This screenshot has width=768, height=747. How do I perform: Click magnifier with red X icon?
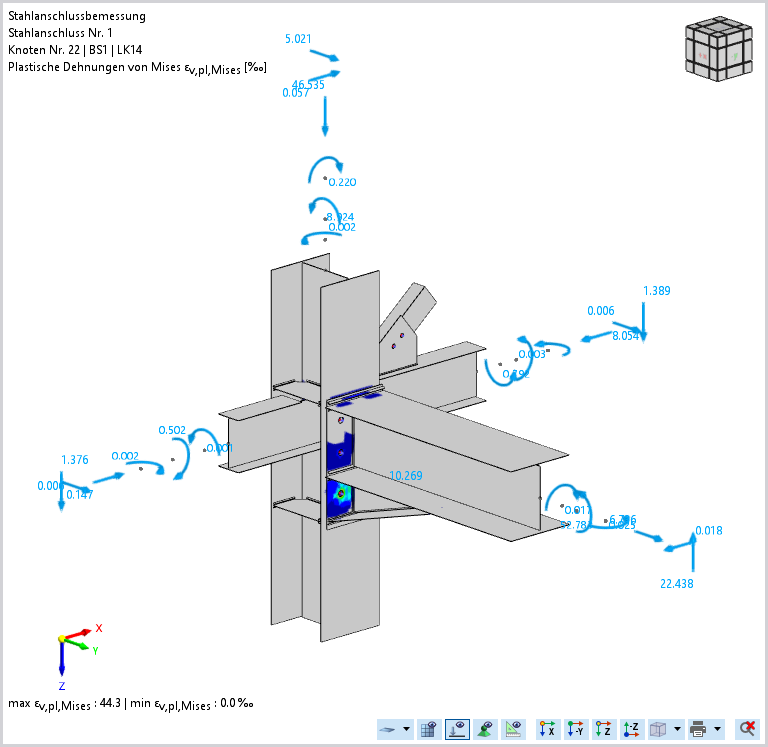[x=747, y=729]
